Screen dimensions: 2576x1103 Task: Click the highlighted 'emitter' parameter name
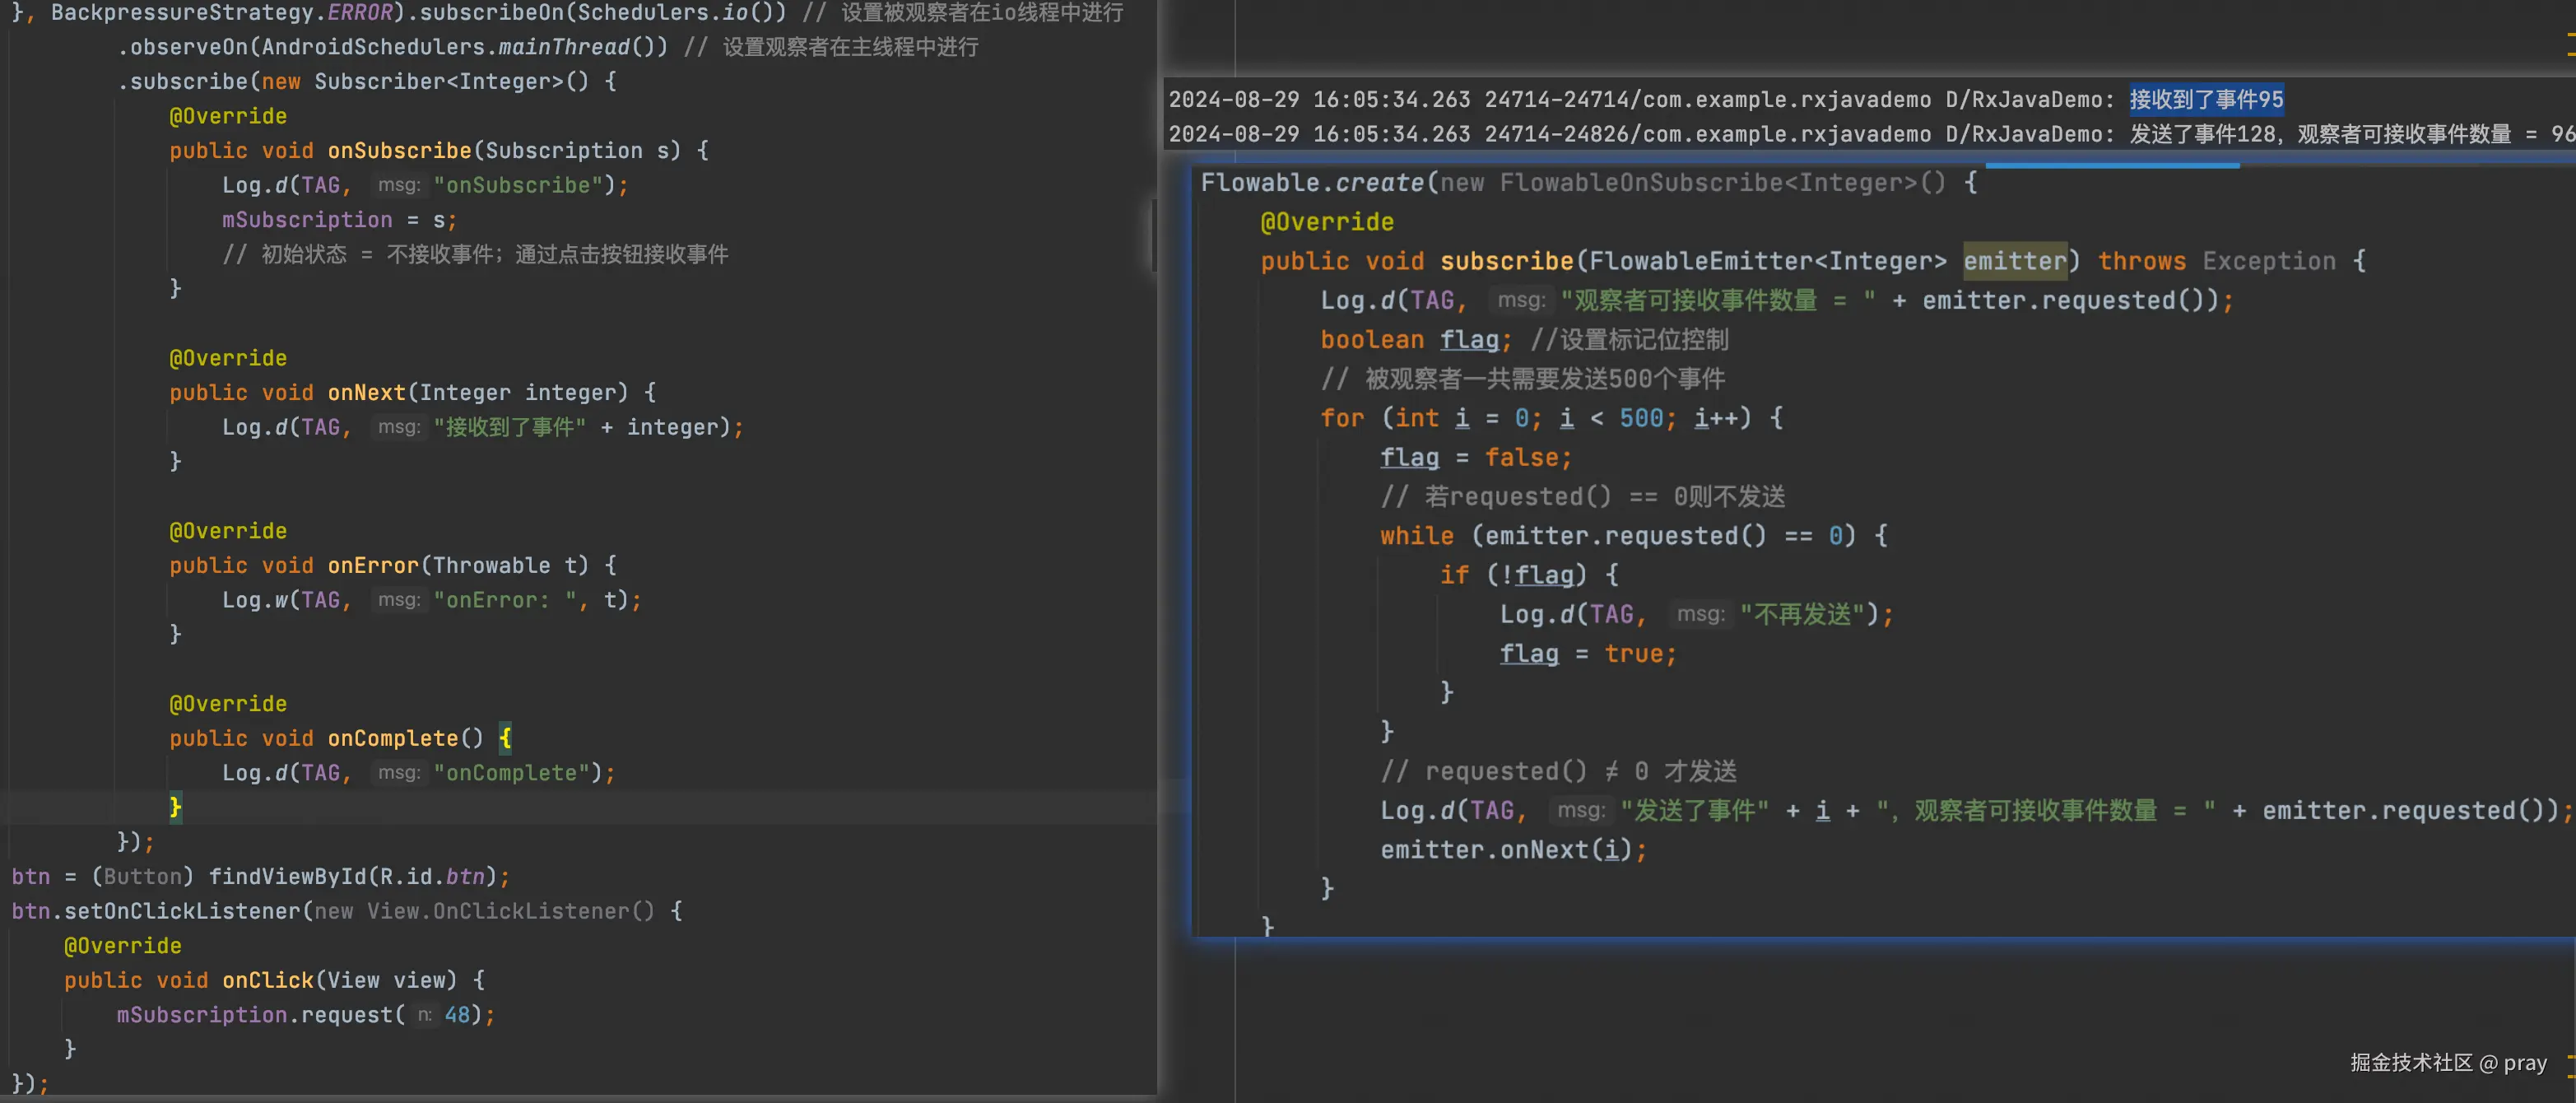click(x=2014, y=261)
